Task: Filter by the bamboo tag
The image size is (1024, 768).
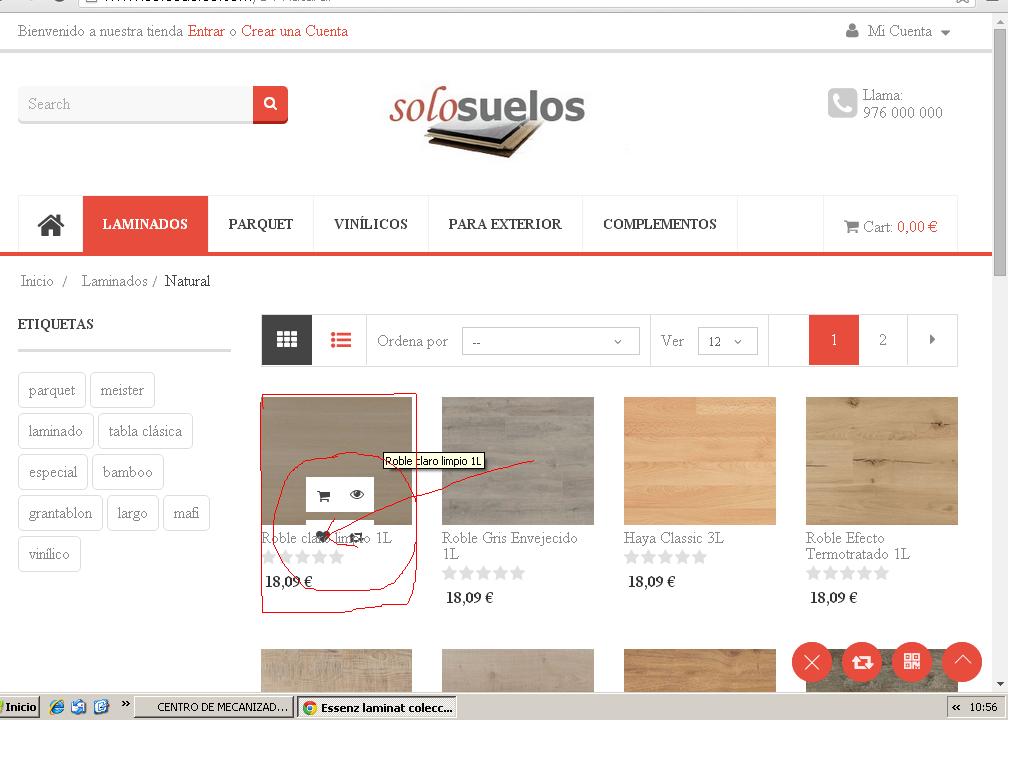Action: coord(127,472)
